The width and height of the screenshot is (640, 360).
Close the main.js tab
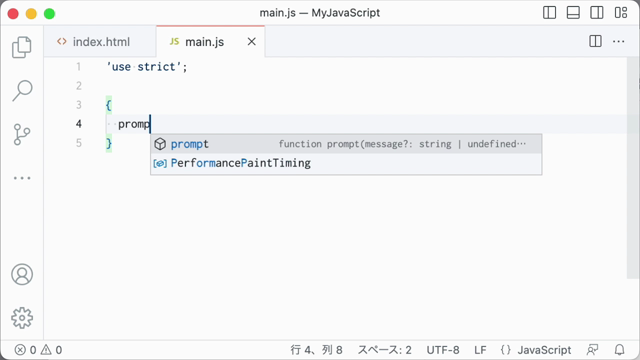[251, 42]
